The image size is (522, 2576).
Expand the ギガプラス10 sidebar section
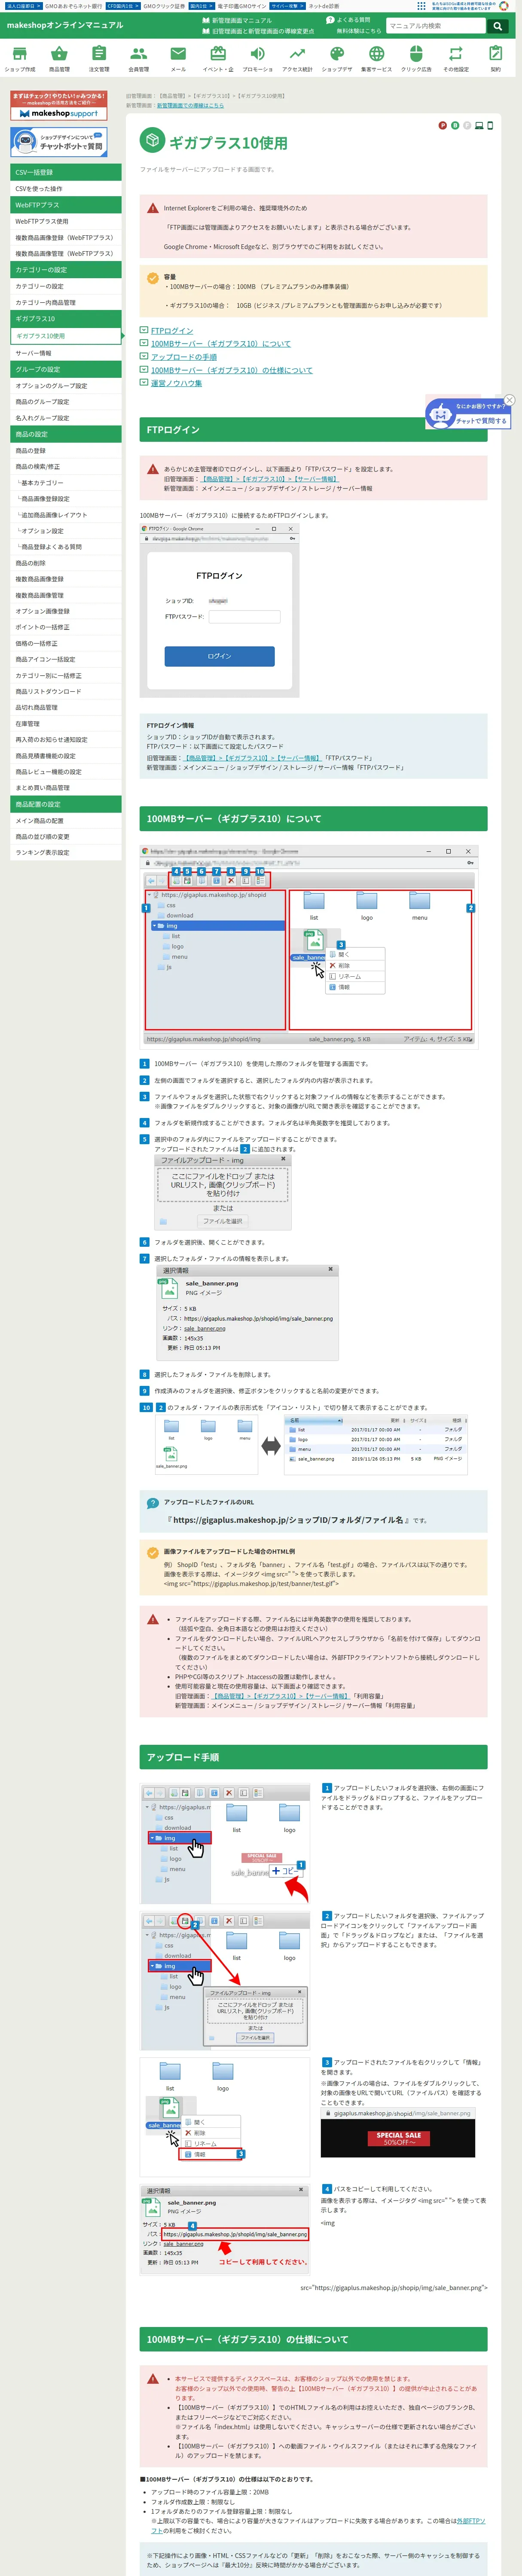point(66,319)
